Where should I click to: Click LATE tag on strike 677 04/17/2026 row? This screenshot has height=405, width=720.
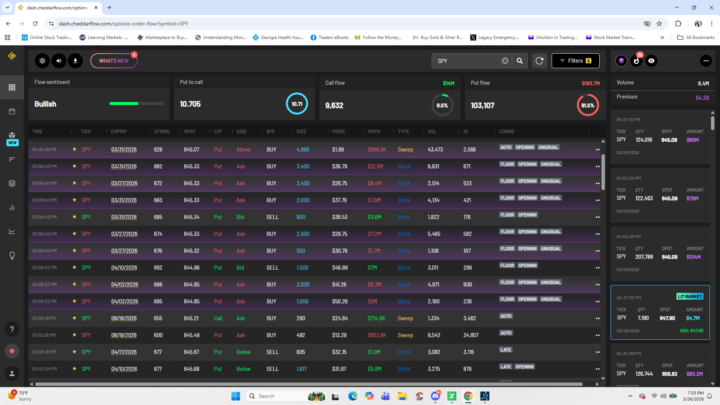(506, 350)
